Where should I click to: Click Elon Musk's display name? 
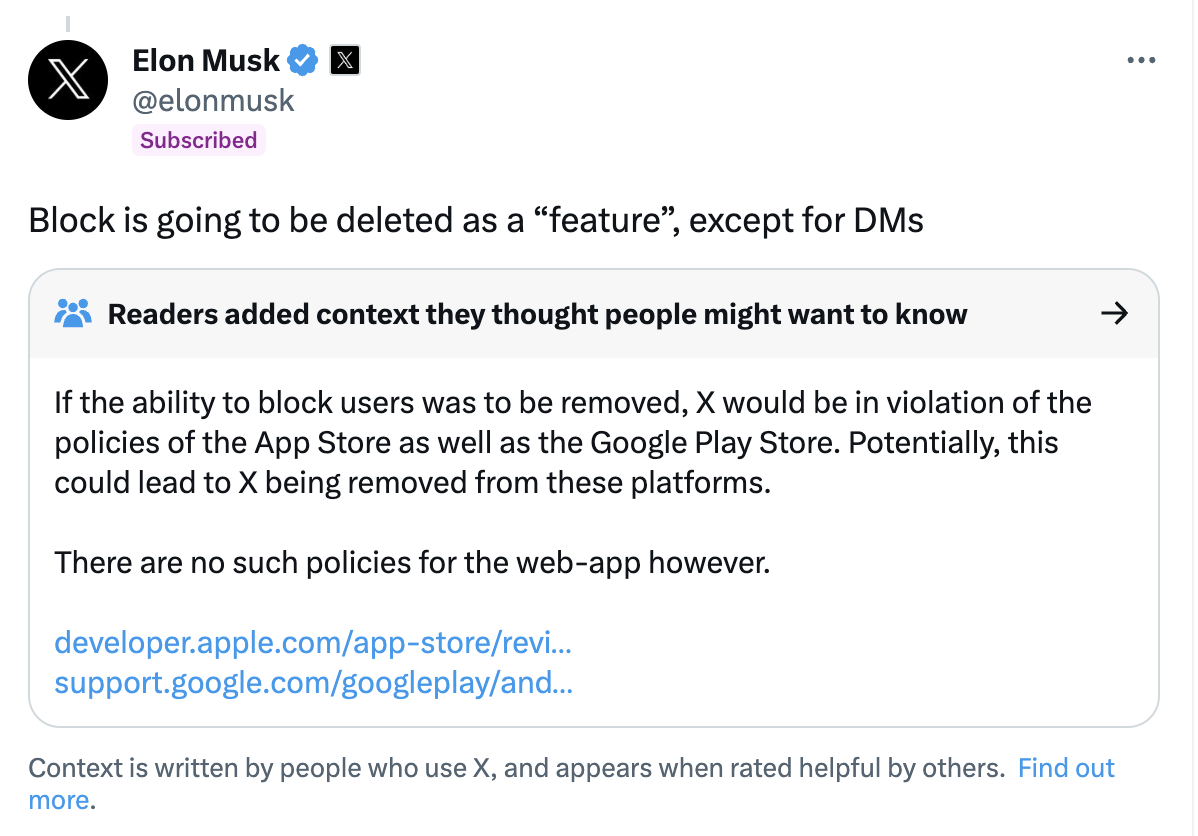point(207,60)
